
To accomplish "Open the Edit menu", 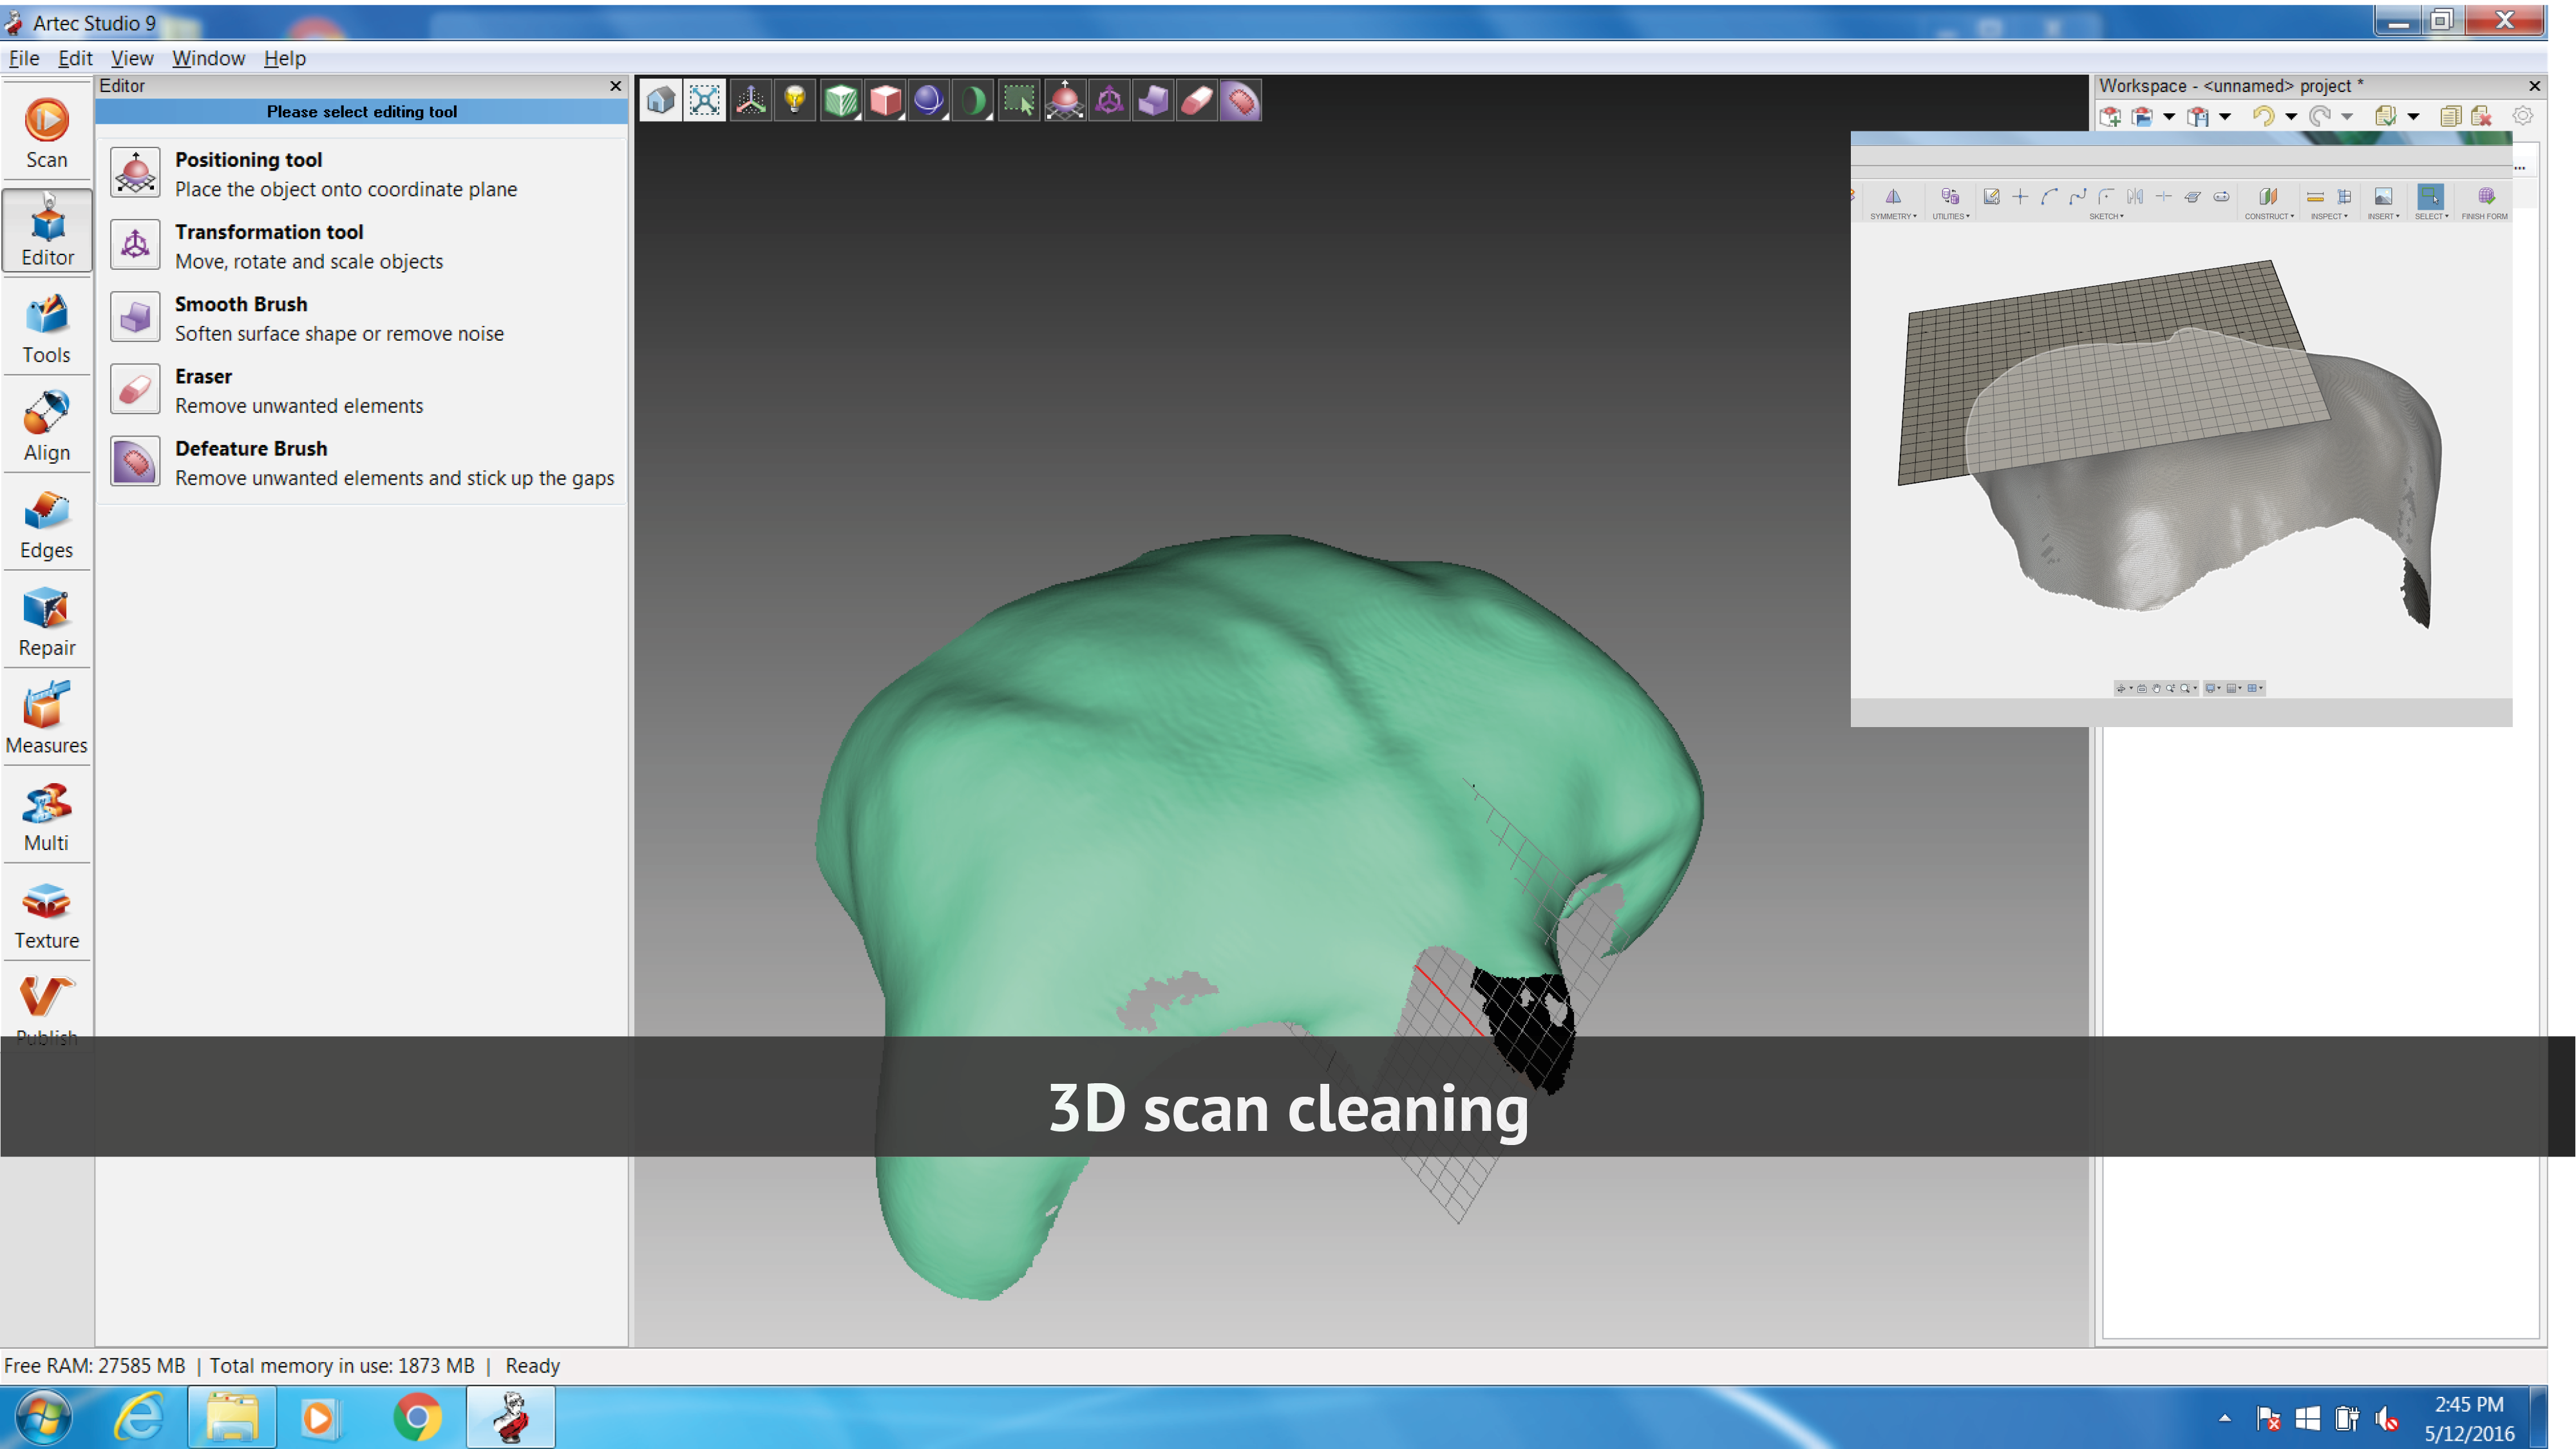I will (75, 58).
